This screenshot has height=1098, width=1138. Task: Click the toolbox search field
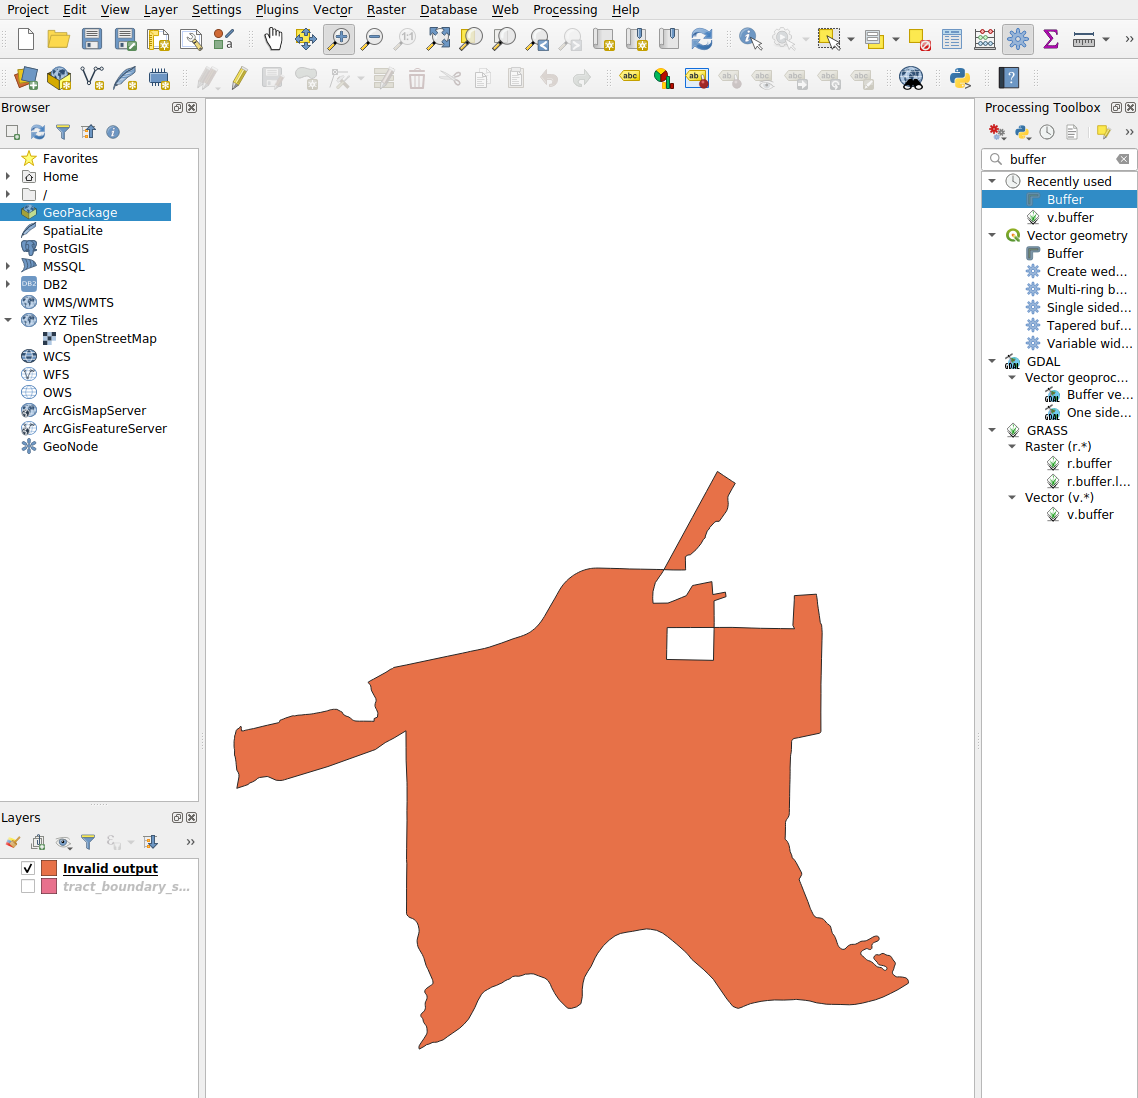pyautogui.click(x=1059, y=160)
